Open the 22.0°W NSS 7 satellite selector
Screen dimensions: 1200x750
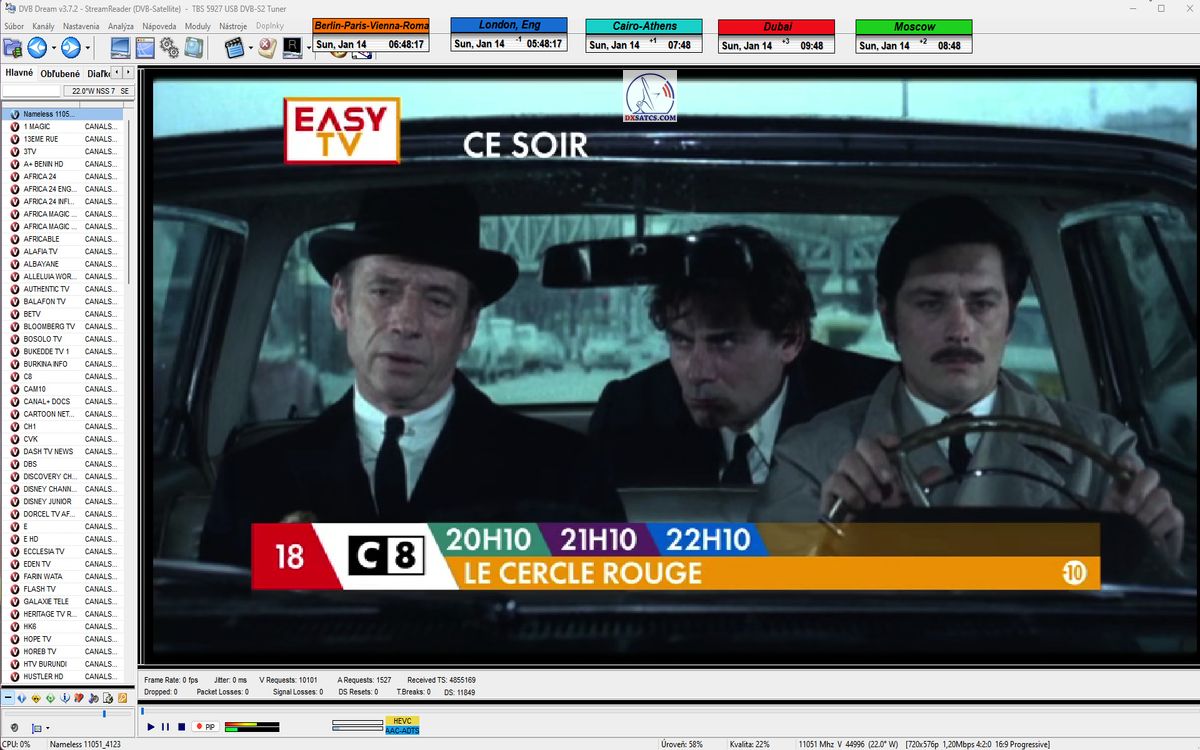(97, 91)
